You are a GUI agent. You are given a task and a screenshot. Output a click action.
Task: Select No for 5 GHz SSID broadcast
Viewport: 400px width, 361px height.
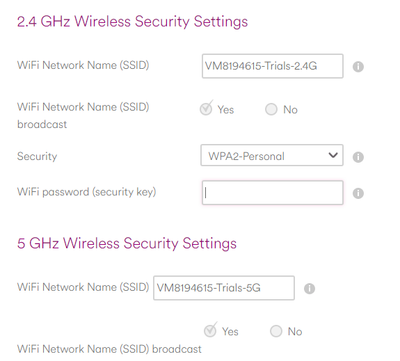click(x=276, y=331)
